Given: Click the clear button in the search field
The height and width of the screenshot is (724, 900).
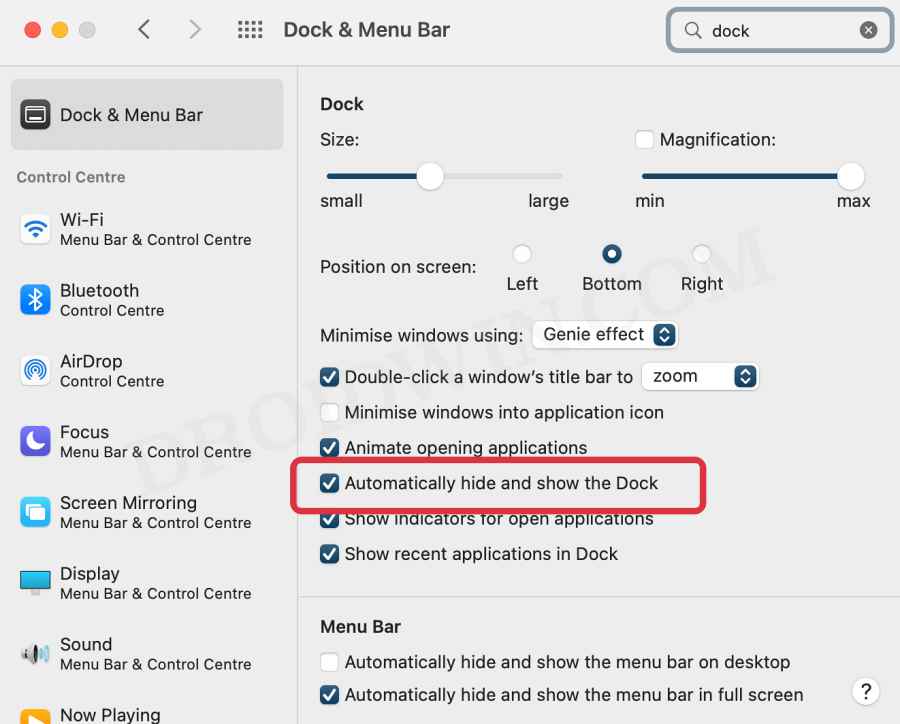Looking at the screenshot, I should pyautogui.click(x=867, y=30).
